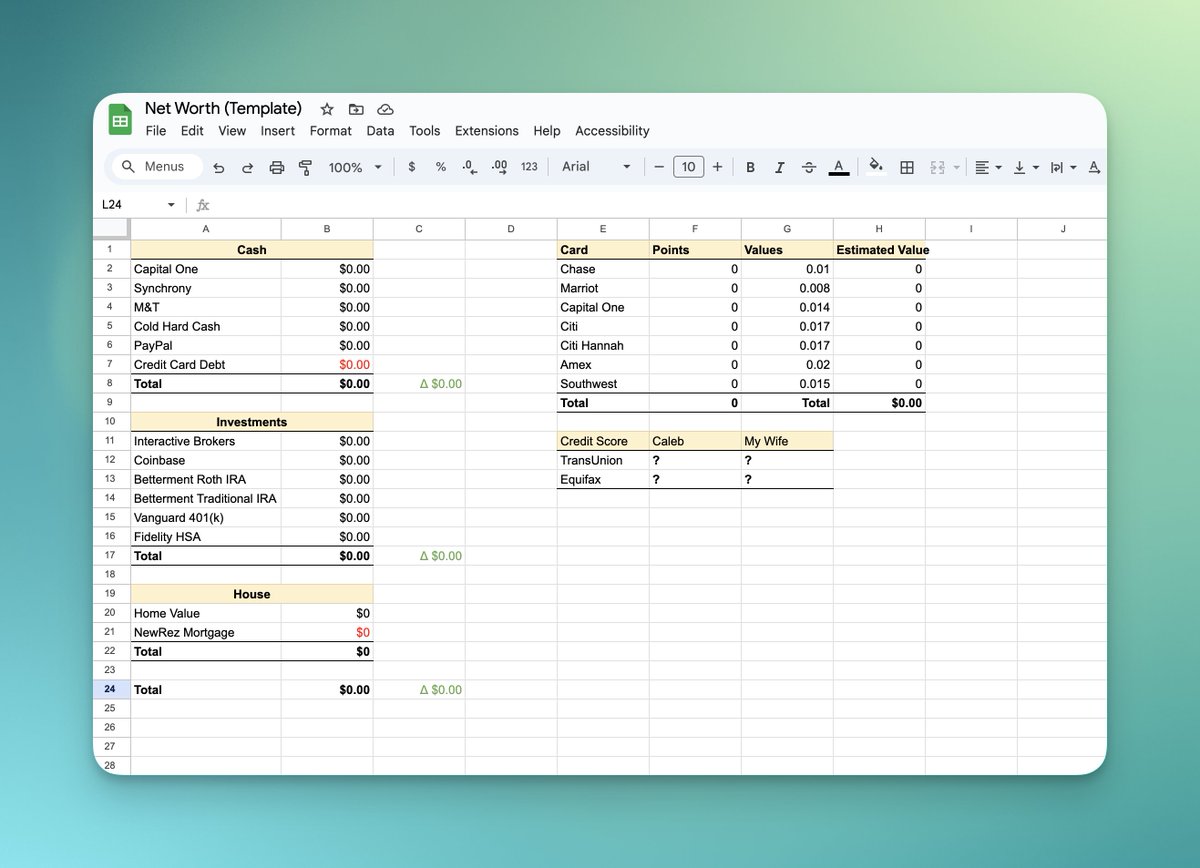Format as percent icon
1200x868 pixels.
[x=440, y=167]
